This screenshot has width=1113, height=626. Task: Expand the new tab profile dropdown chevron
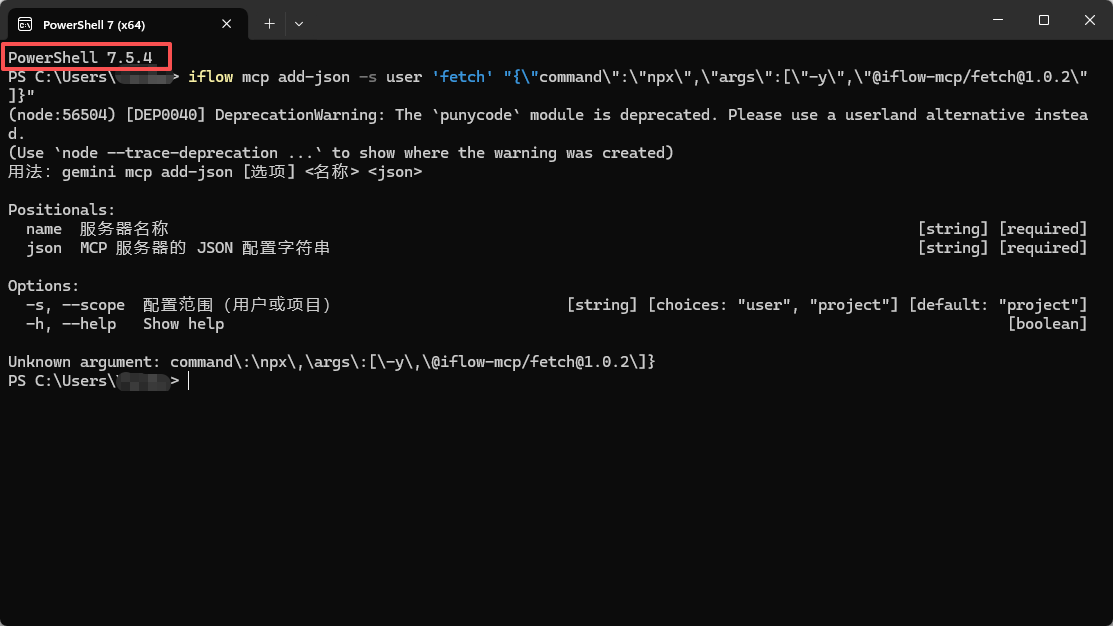point(299,23)
